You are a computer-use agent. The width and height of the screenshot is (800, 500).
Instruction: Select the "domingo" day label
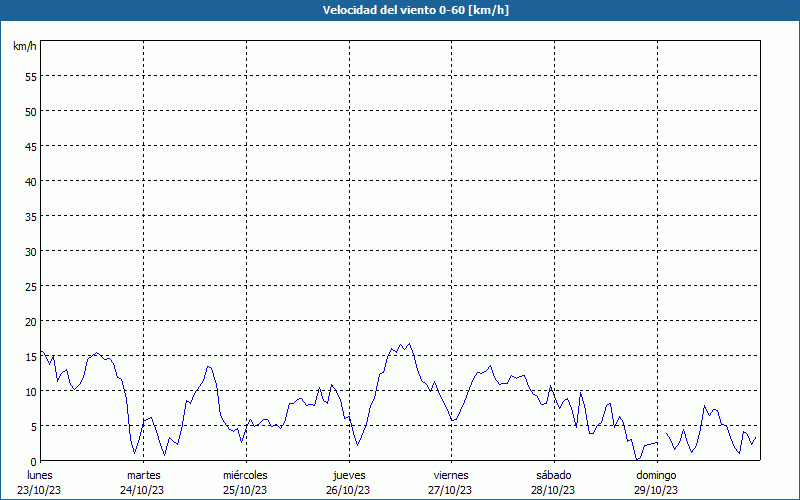pyautogui.click(x=656, y=476)
